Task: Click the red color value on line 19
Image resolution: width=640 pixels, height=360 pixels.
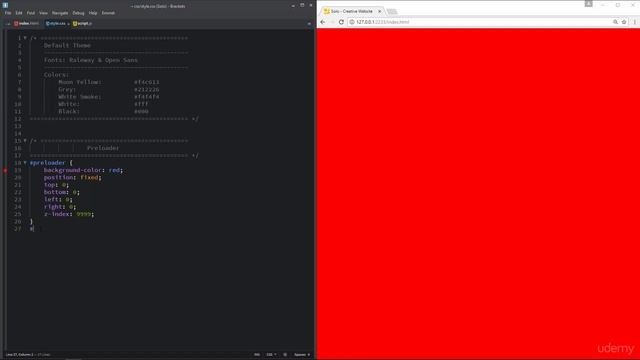Action: pyautogui.click(x=114, y=170)
